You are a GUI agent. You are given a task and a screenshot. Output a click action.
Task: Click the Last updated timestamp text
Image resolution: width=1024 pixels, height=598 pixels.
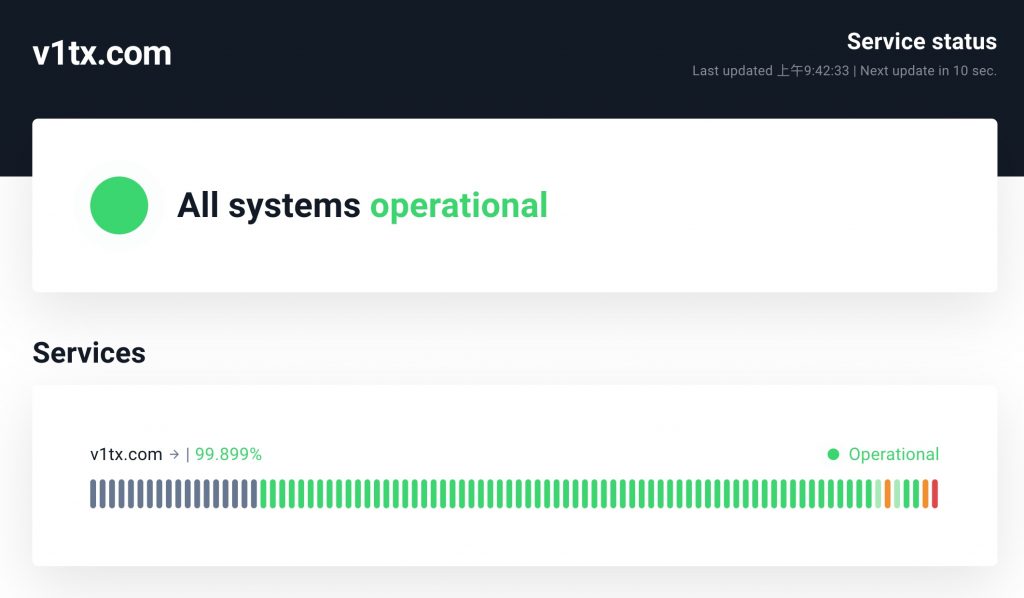[x=771, y=71]
